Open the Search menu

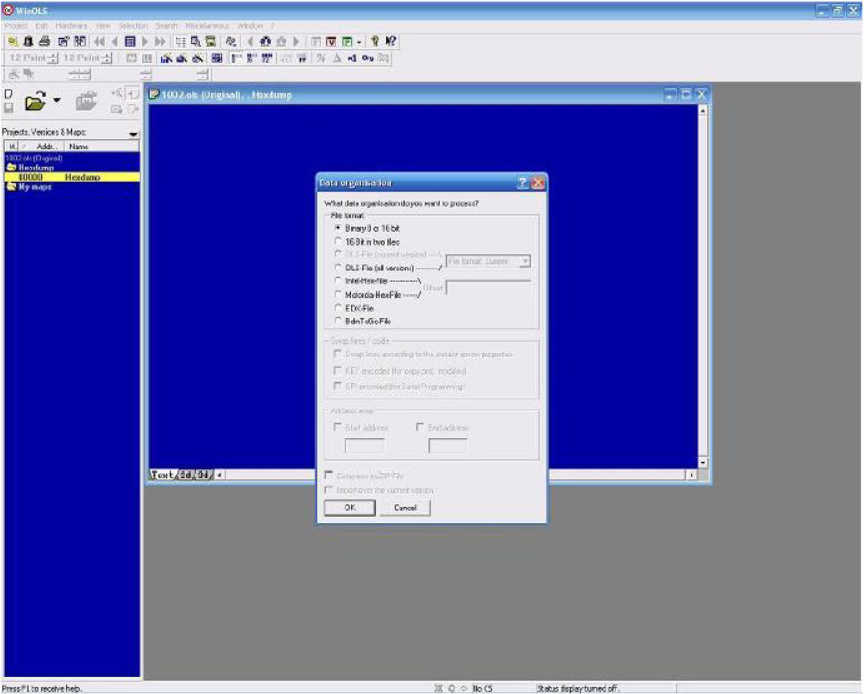166,26
